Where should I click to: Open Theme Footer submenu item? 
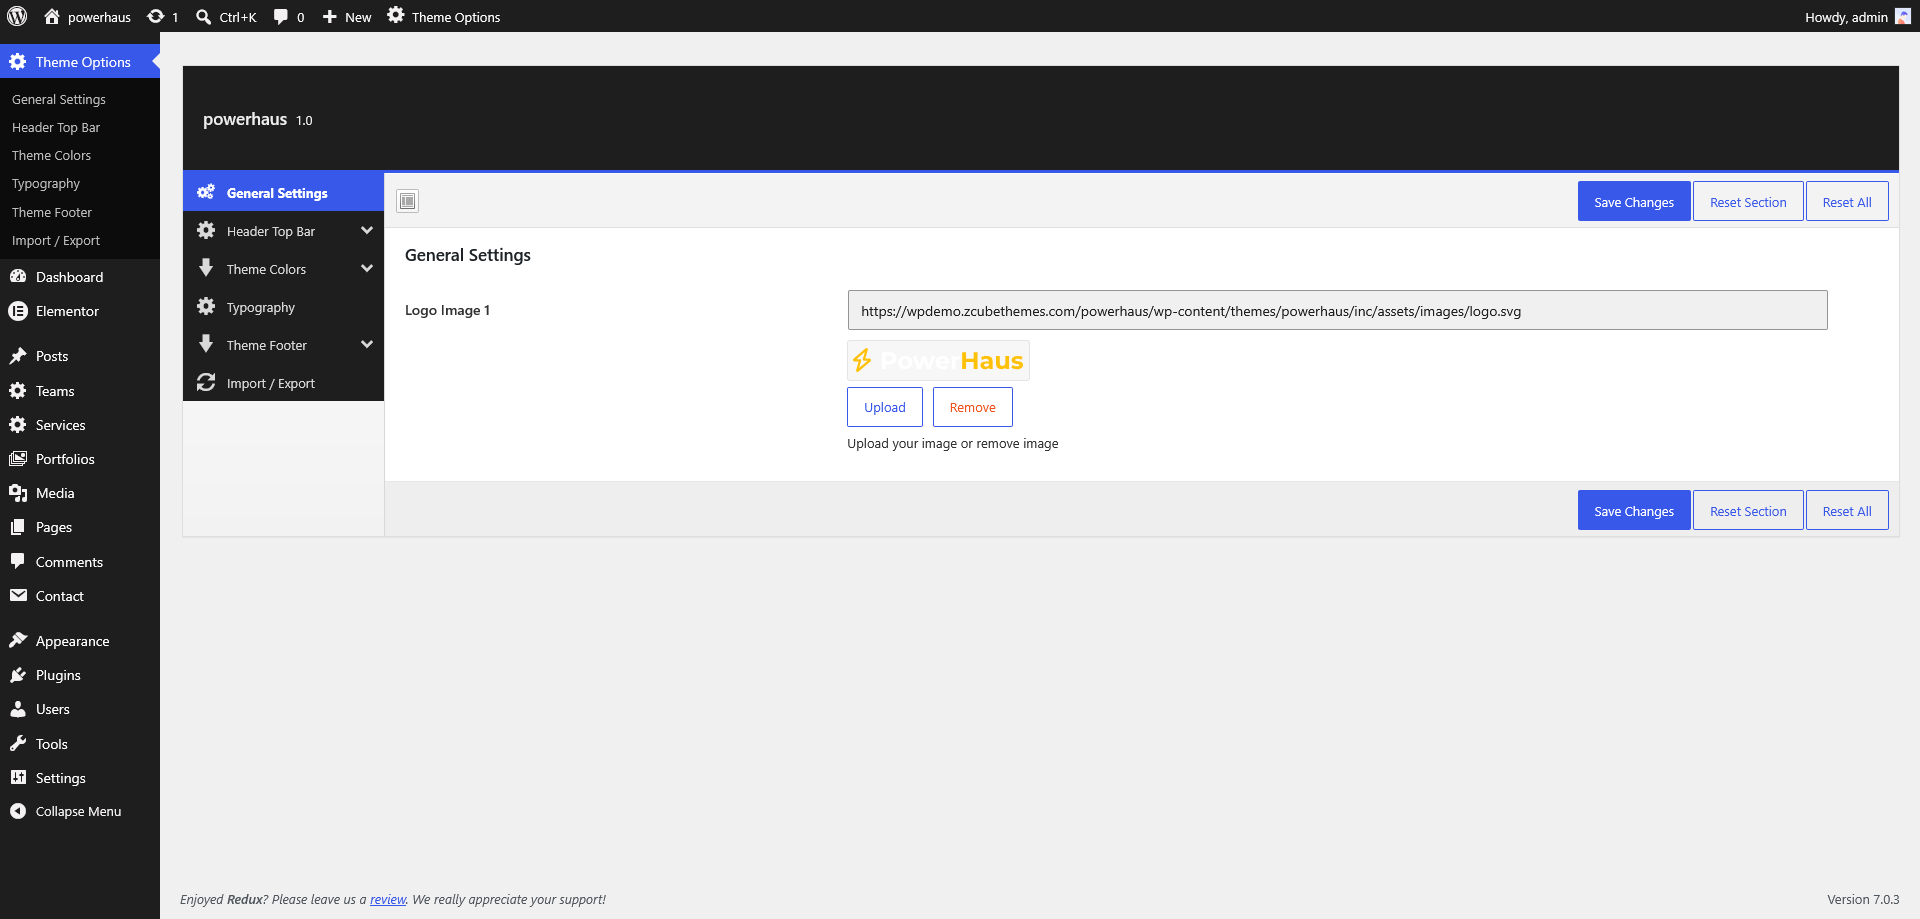pyautogui.click(x=52, y=212)
